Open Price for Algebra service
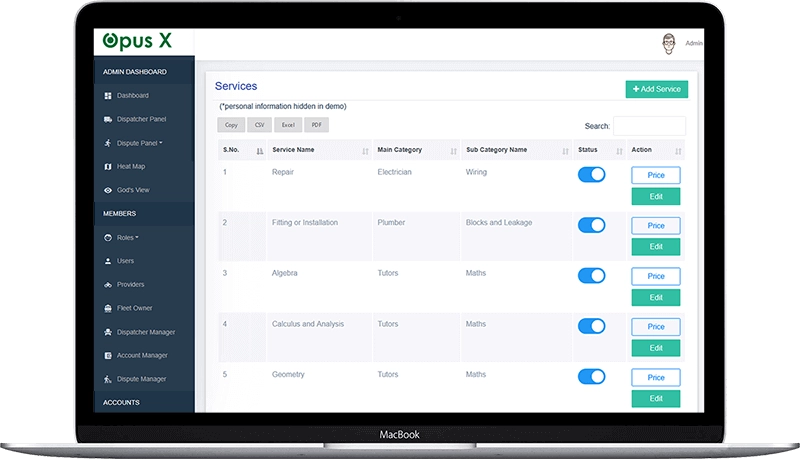The width and height of the screenshot is (800, 459). 656,276
